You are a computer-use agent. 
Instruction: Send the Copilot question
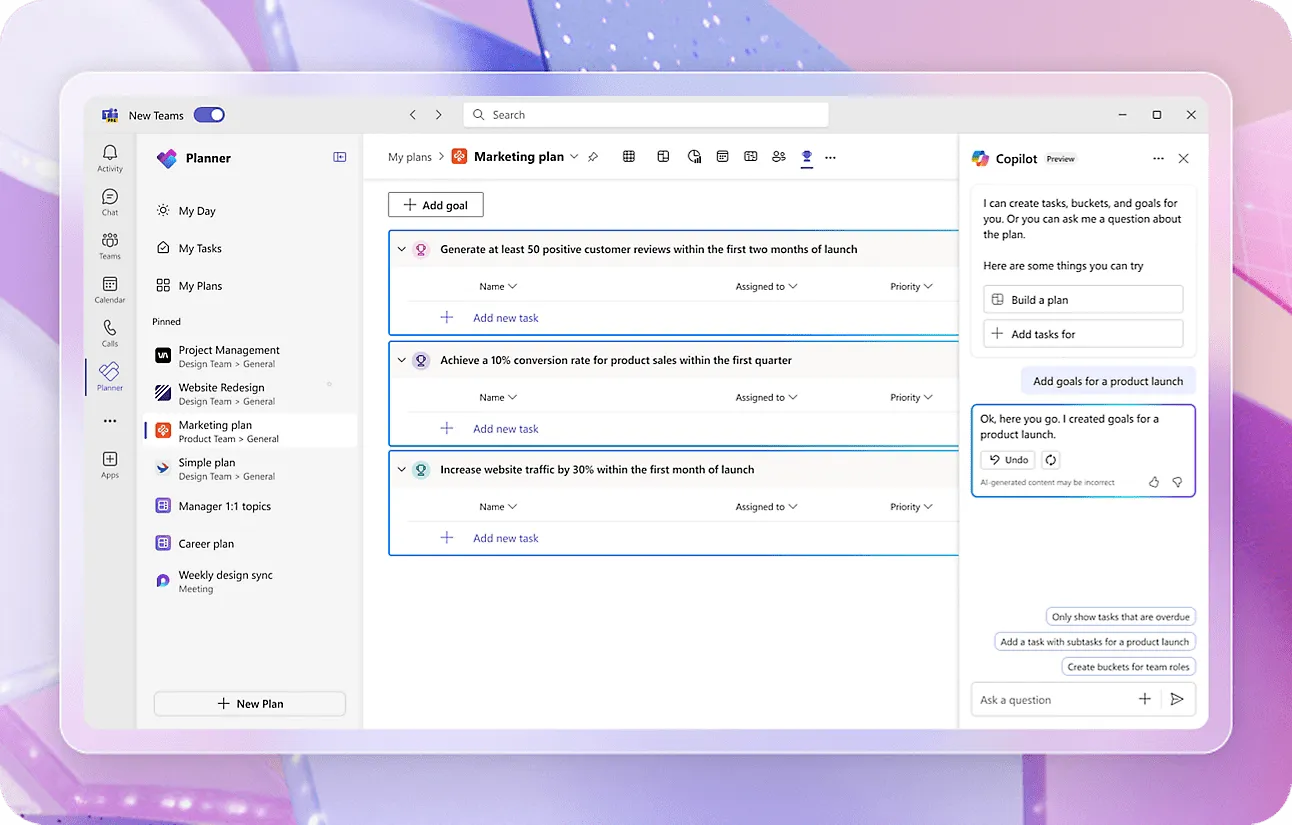(x=1177, y=699)
